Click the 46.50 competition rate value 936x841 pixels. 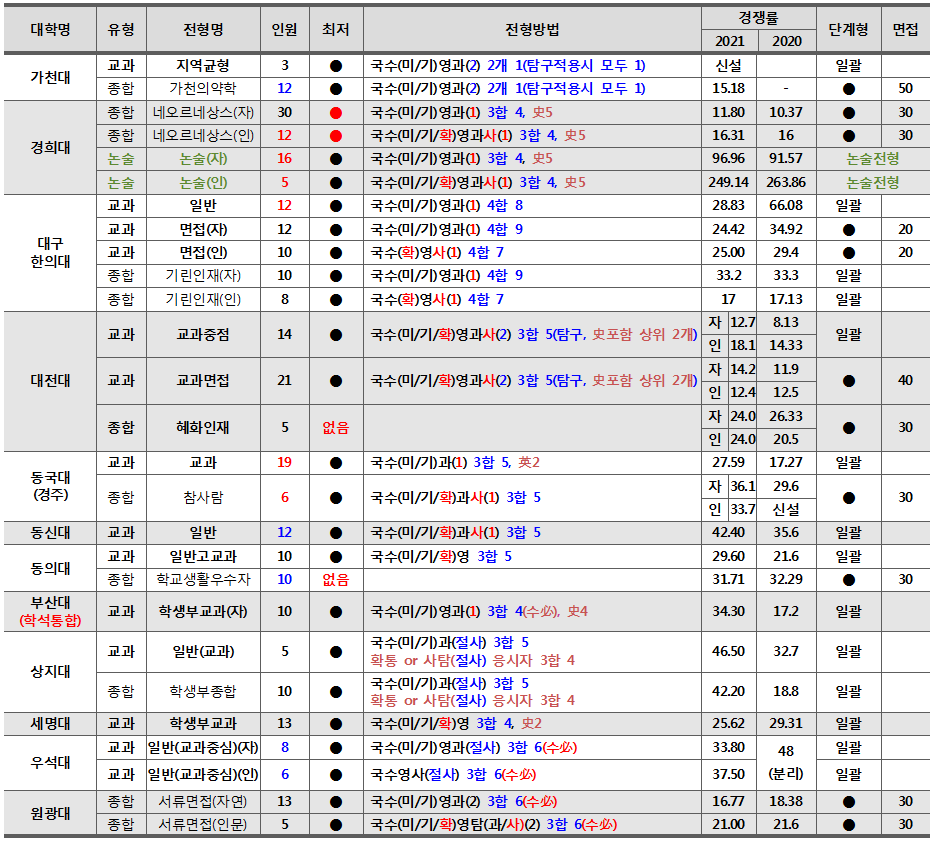[x=728, y=651]
